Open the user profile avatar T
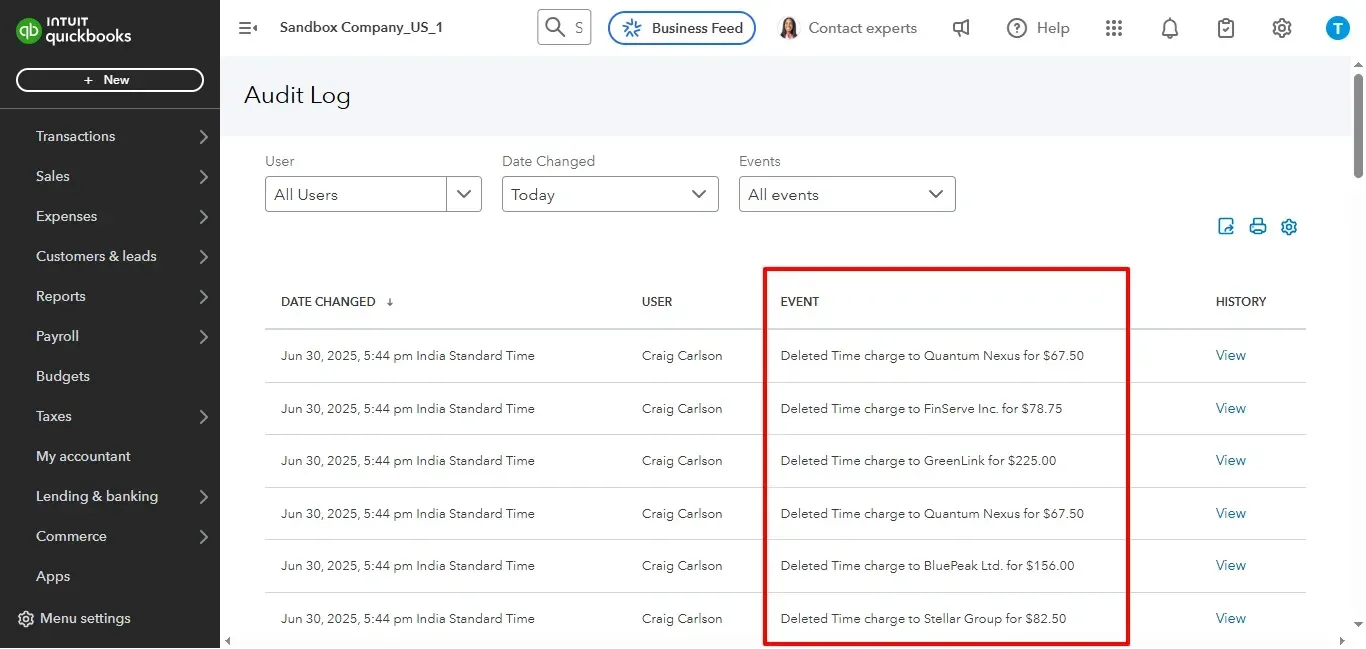This screenshot has height=649, width=1366. pyautogui.click(x=1338, y=28)
